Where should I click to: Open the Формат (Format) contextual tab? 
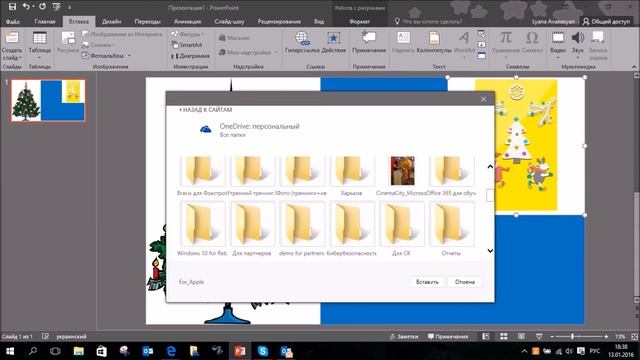[360, 21]
